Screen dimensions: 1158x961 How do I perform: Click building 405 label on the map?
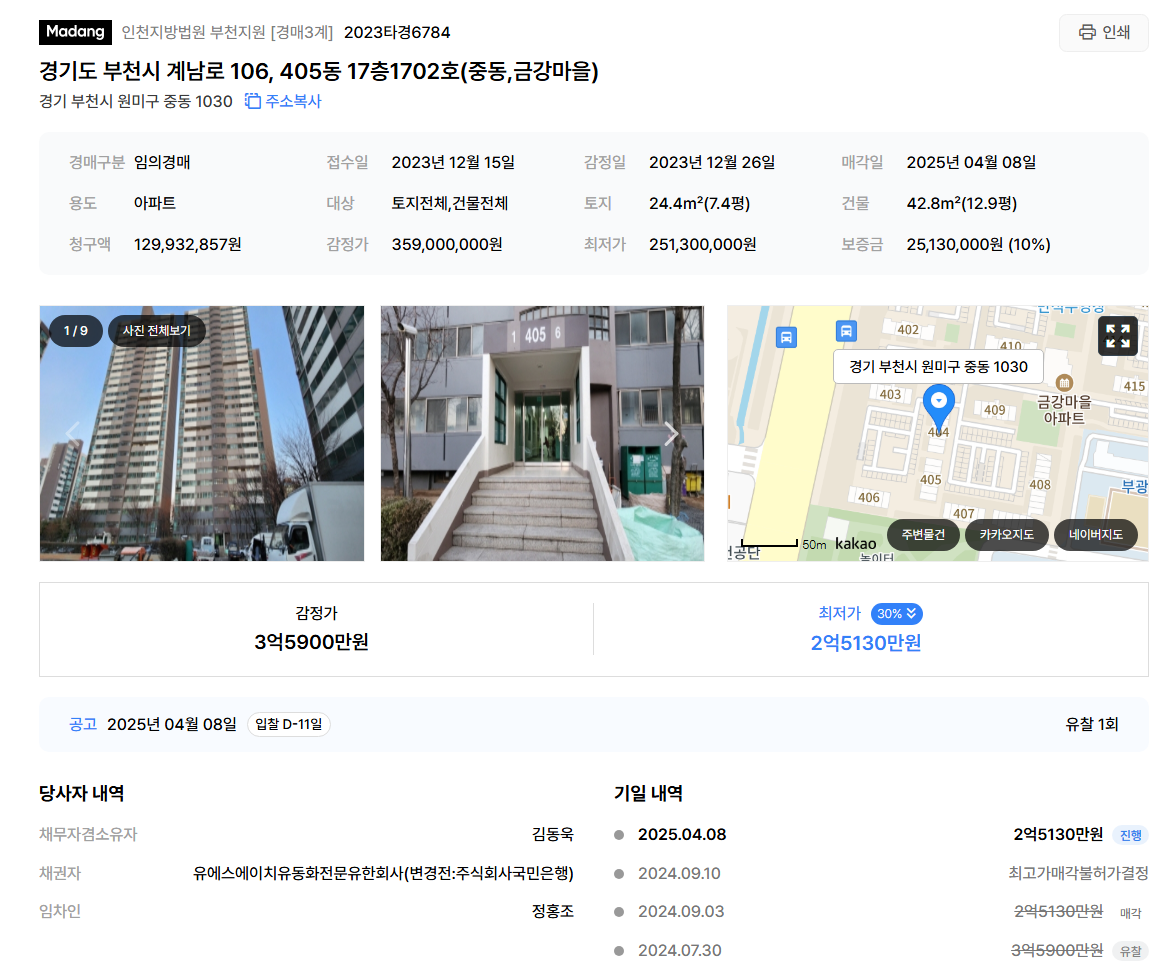(931, 480)
